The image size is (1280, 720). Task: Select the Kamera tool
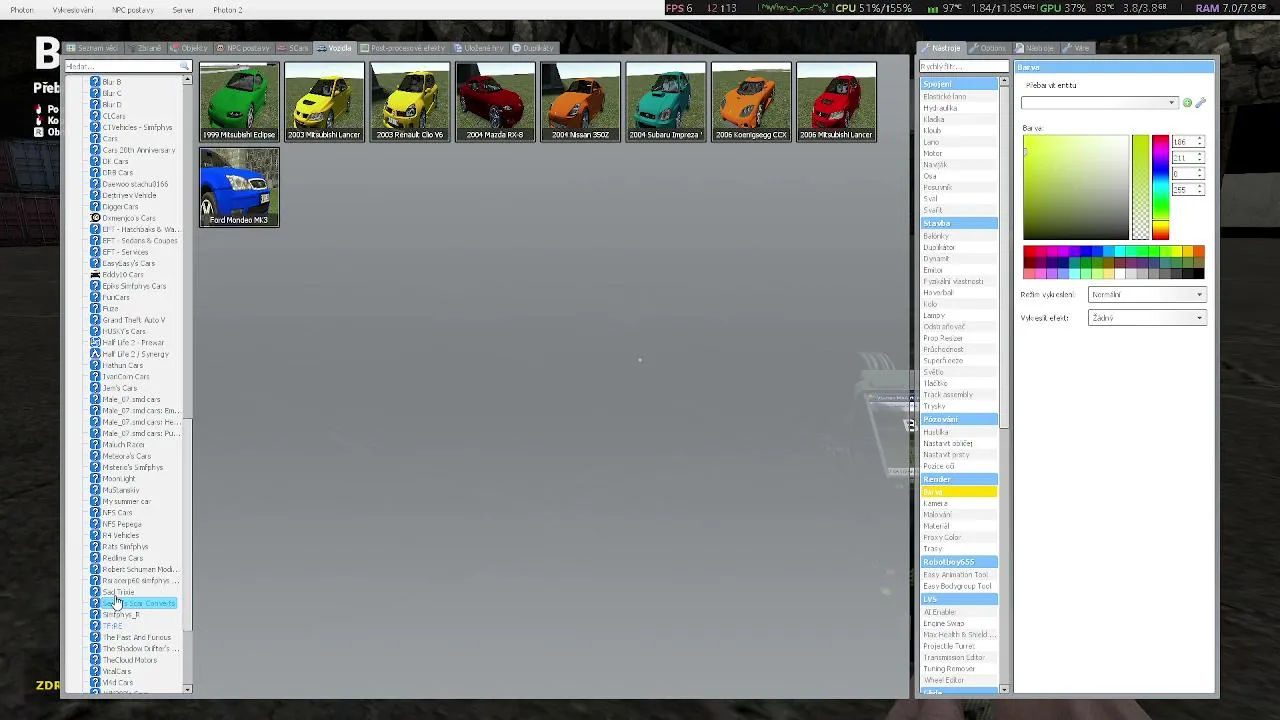(x=959, y=504)
